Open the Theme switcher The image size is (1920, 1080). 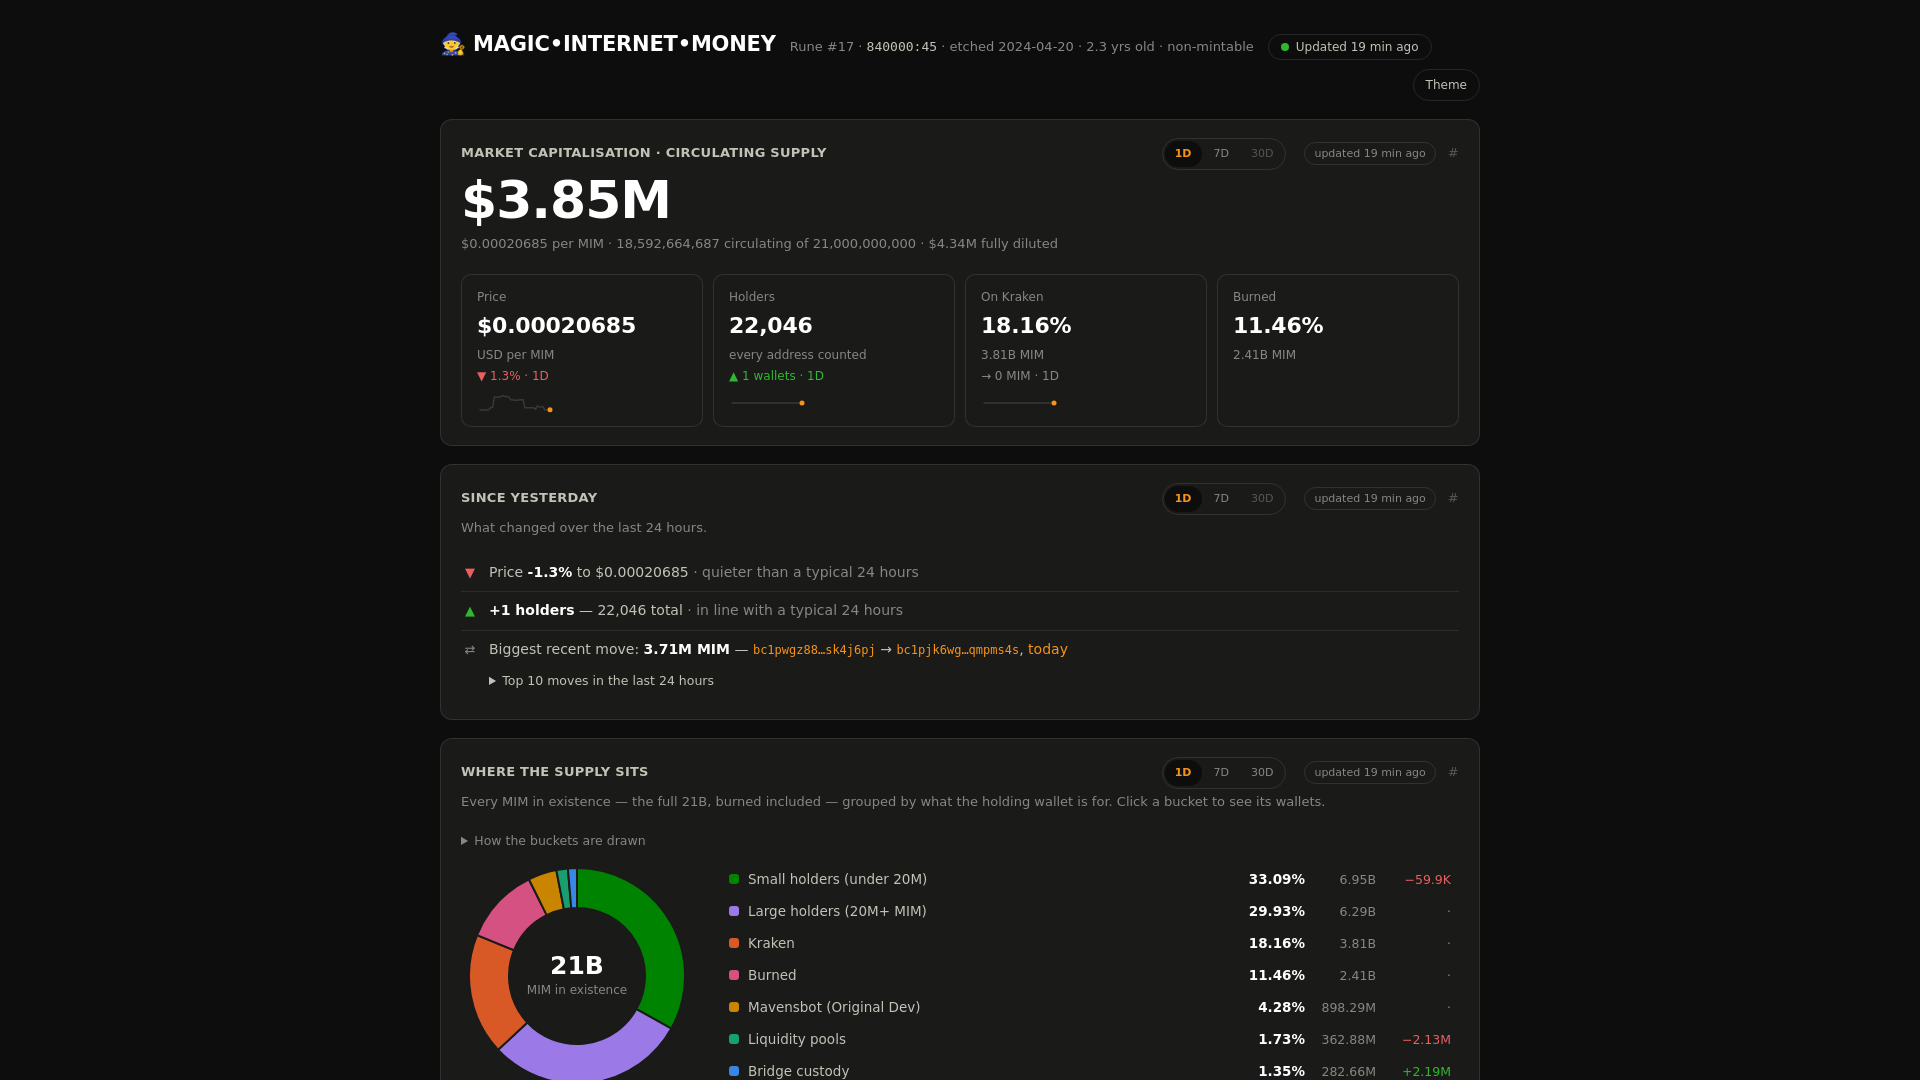pyautogui.click(x=1446, y=85)
